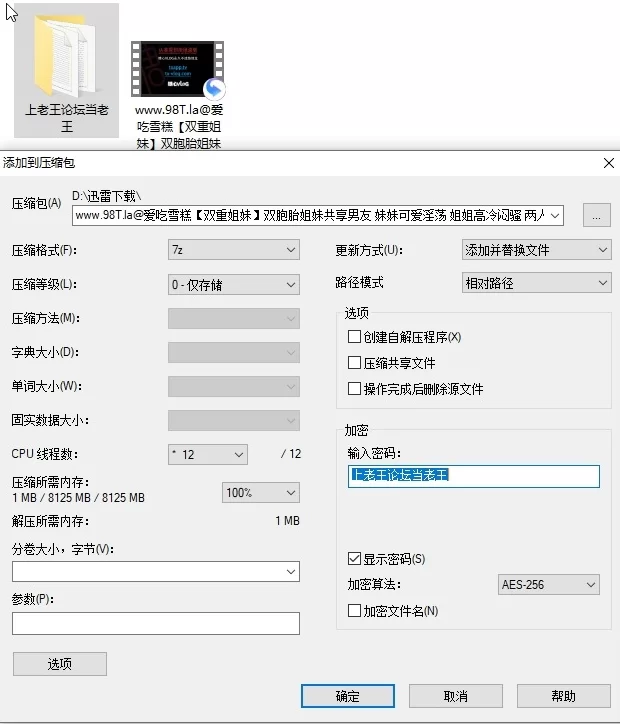Open the 压缩格式 dropdown showing 7z
The image size is (620, 724).
[x=234, y=250]
